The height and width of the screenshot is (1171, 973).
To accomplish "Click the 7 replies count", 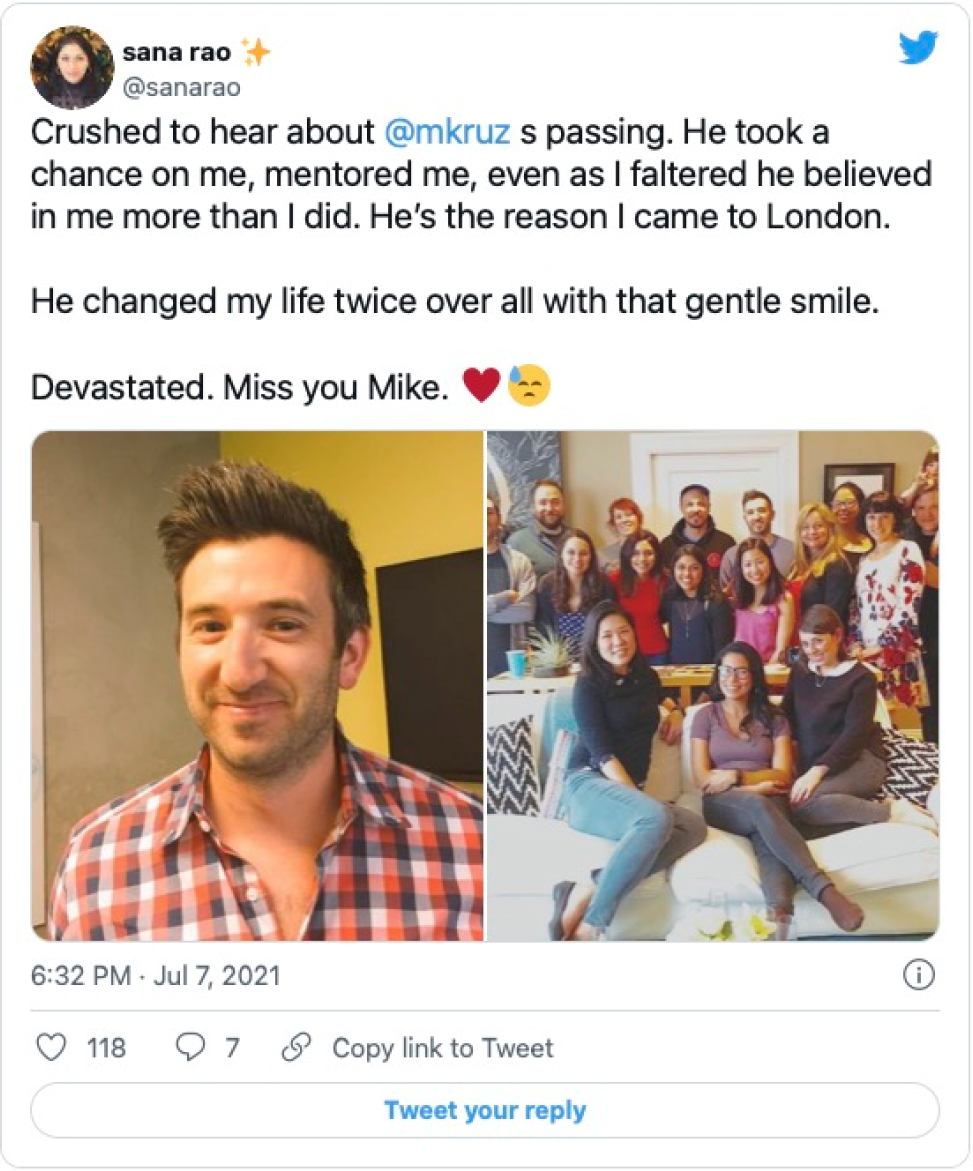I will coord(232,1048).
